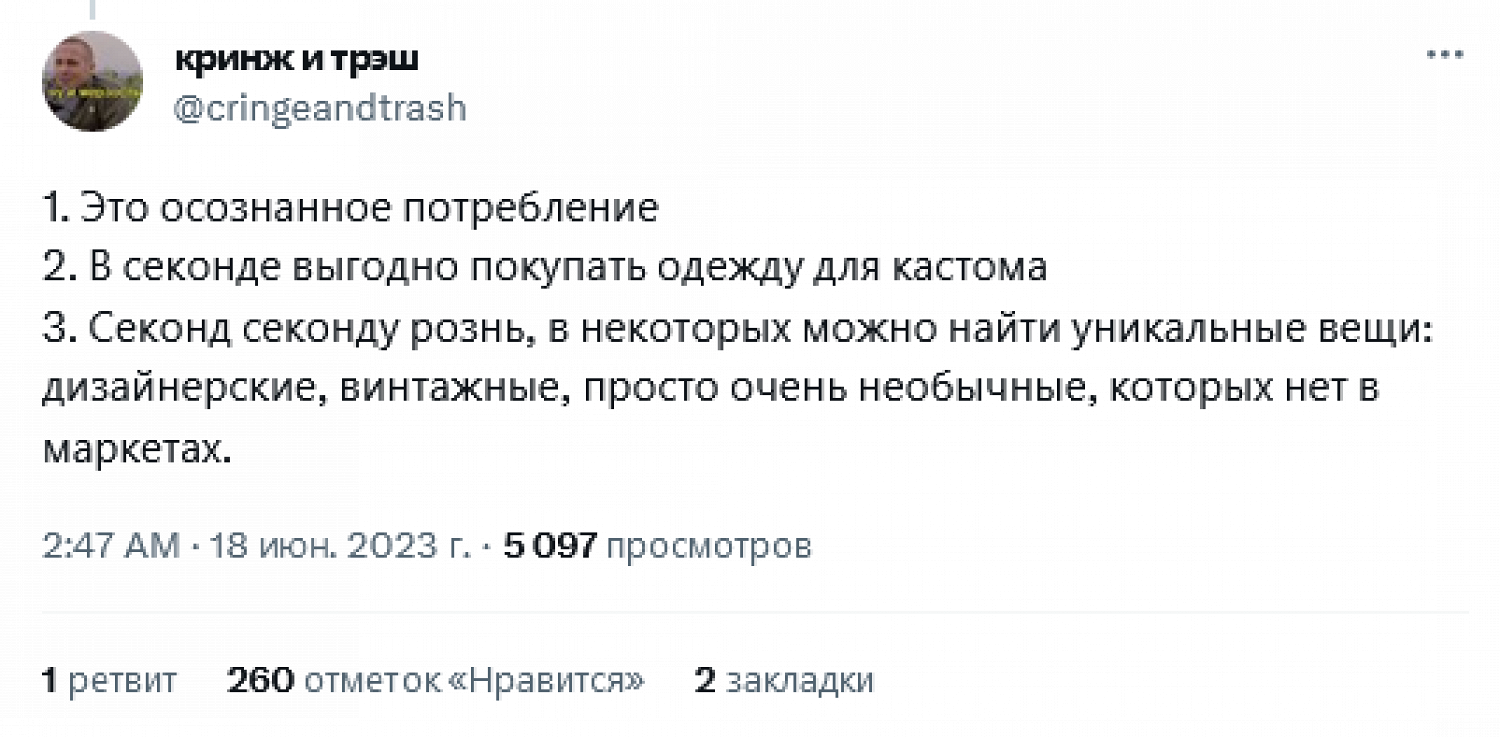Open the 2:47 AM timestamp link
The image size is (1500, 737).
coord(111,546)
